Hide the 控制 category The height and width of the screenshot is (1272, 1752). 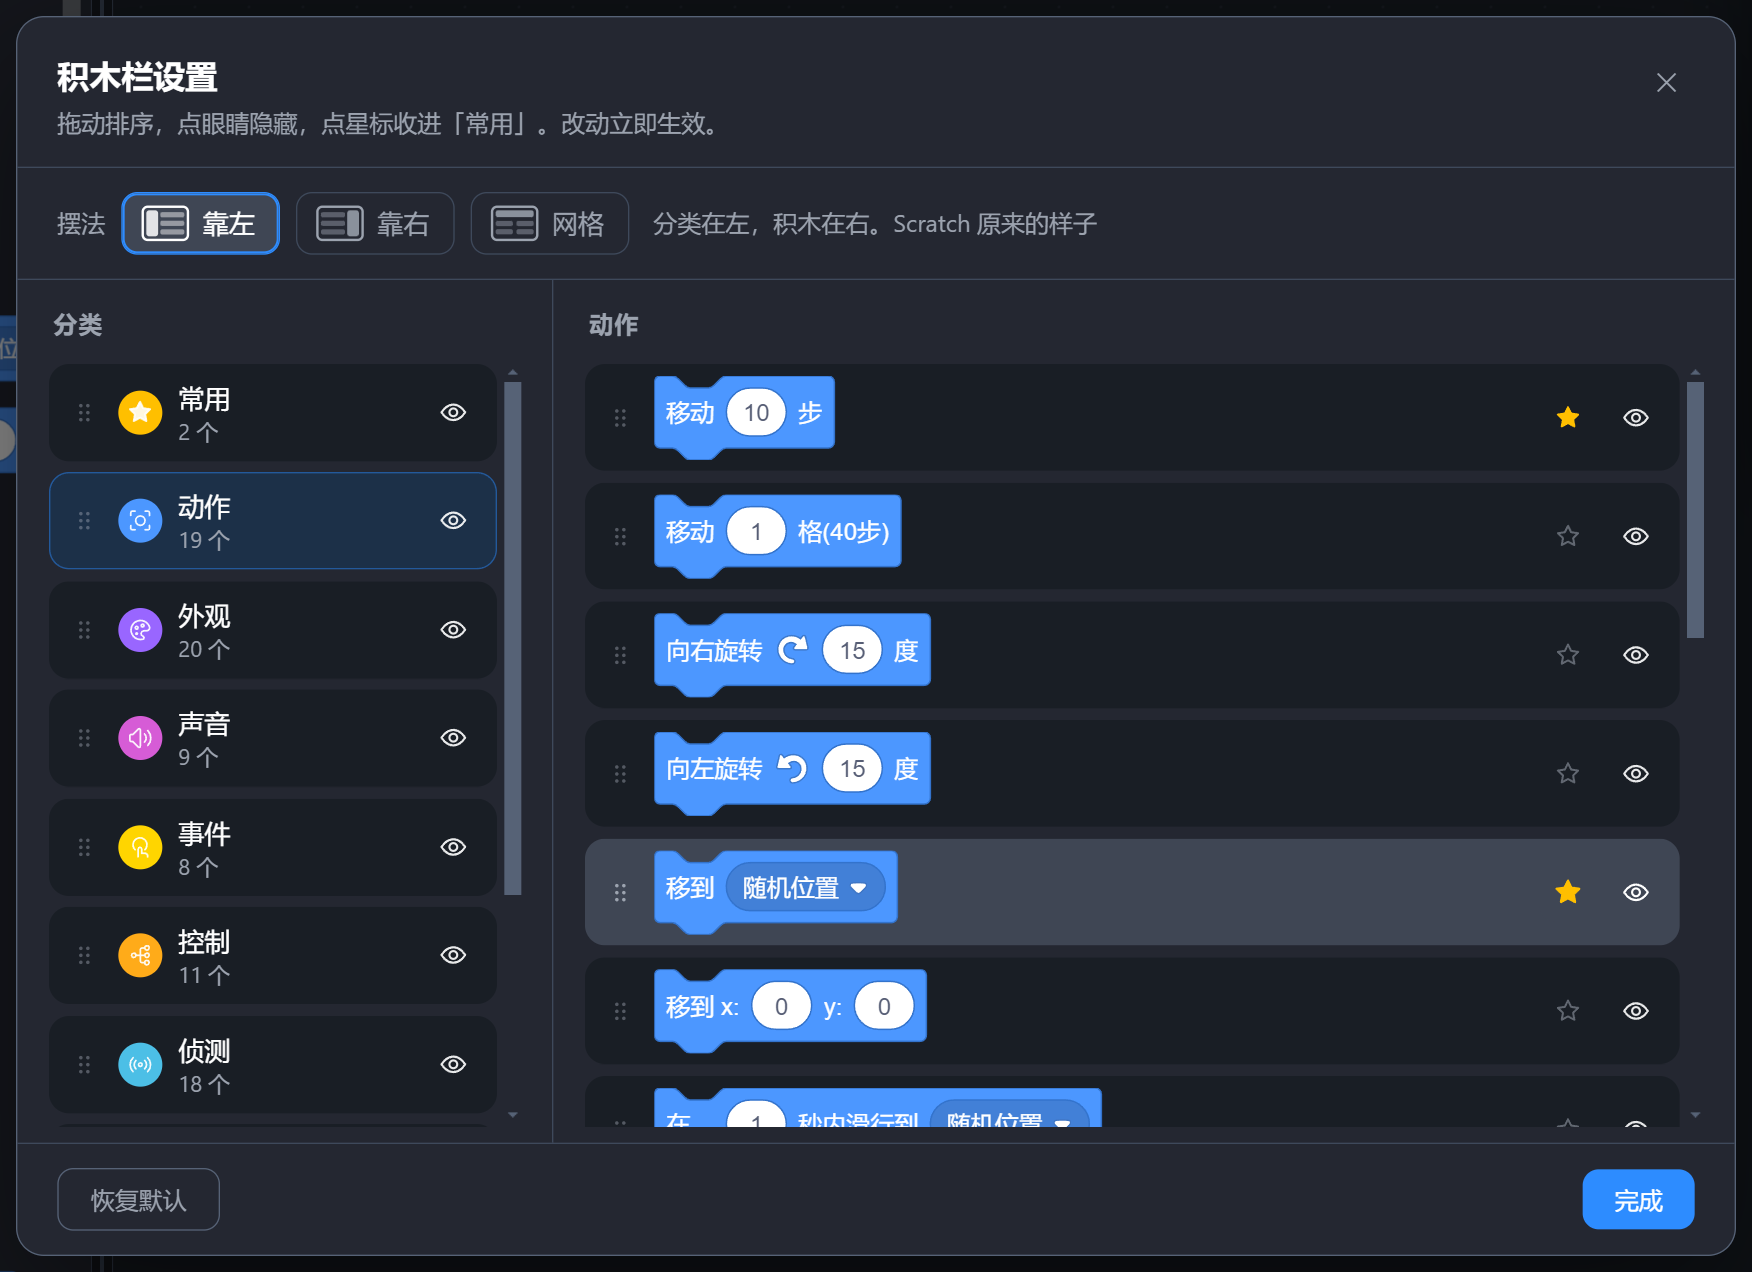coord(453,955)
